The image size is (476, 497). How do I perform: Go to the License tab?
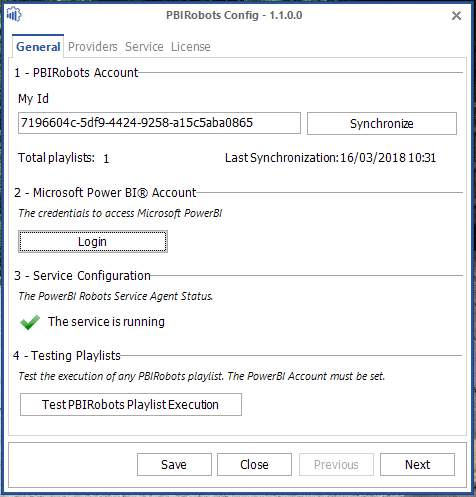(191, 47)
